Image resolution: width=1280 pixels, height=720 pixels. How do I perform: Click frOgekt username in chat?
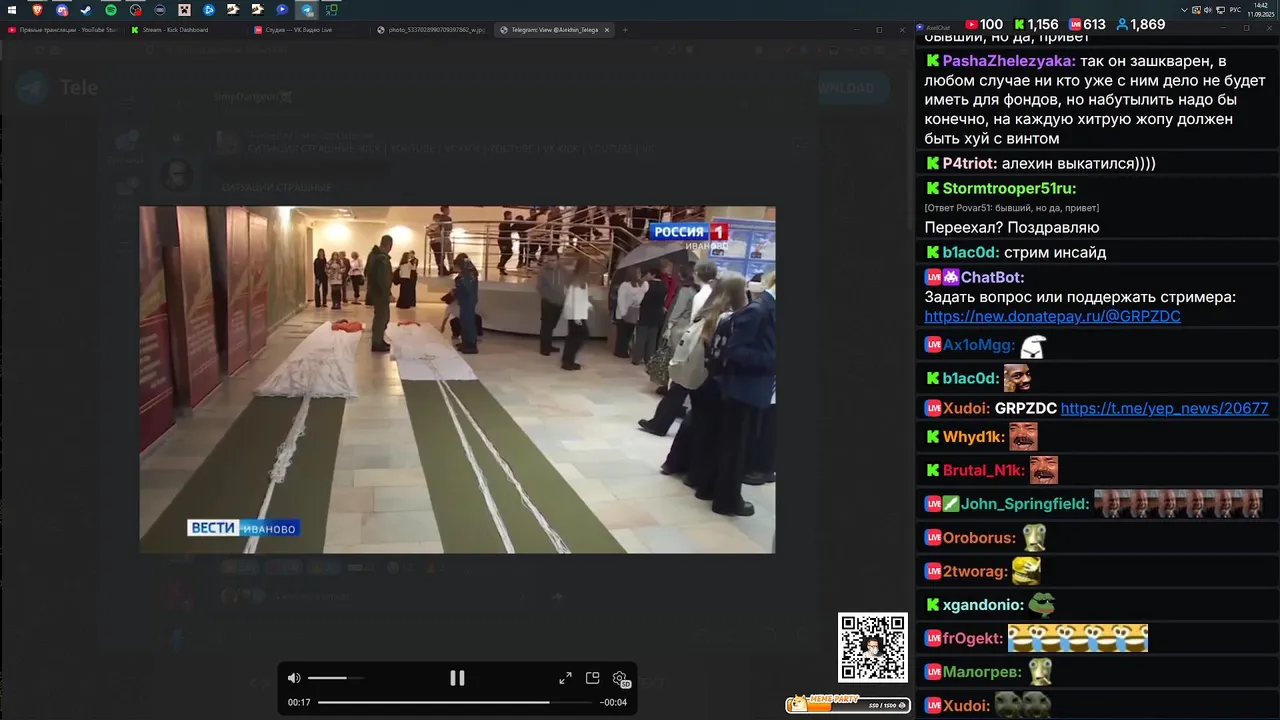click(972, 638)
